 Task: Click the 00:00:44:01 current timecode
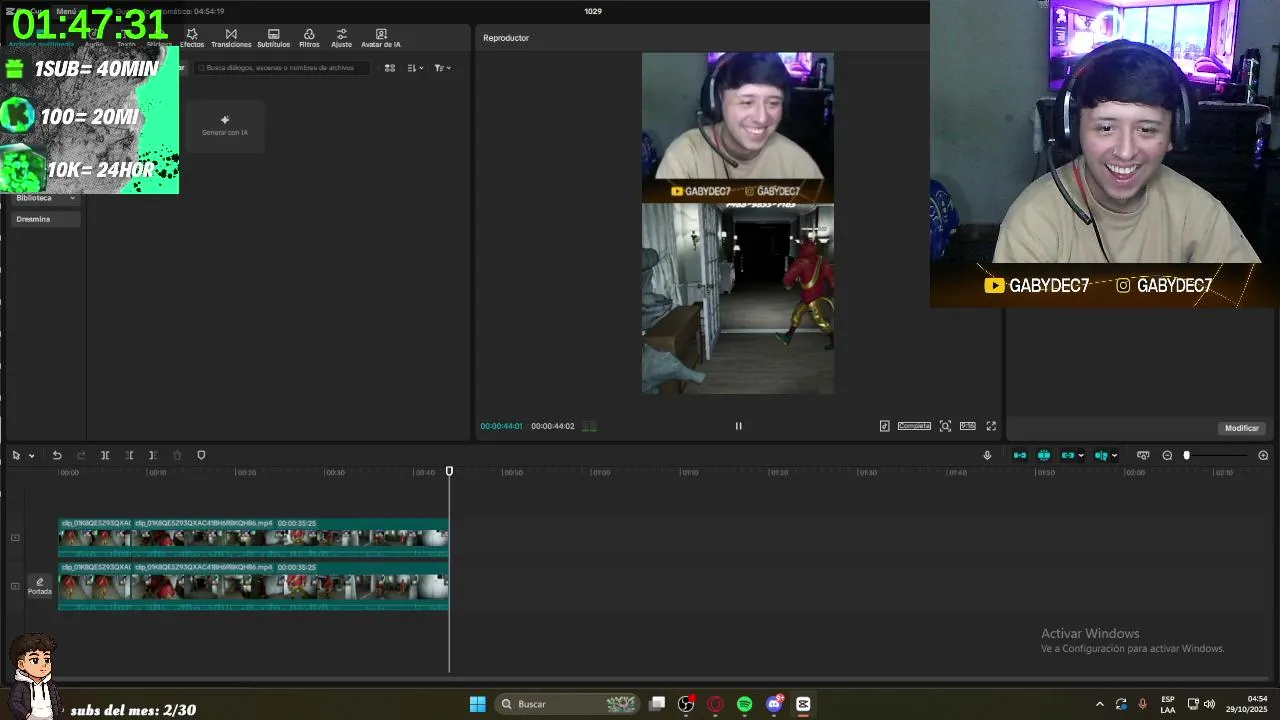coord(501,426)
